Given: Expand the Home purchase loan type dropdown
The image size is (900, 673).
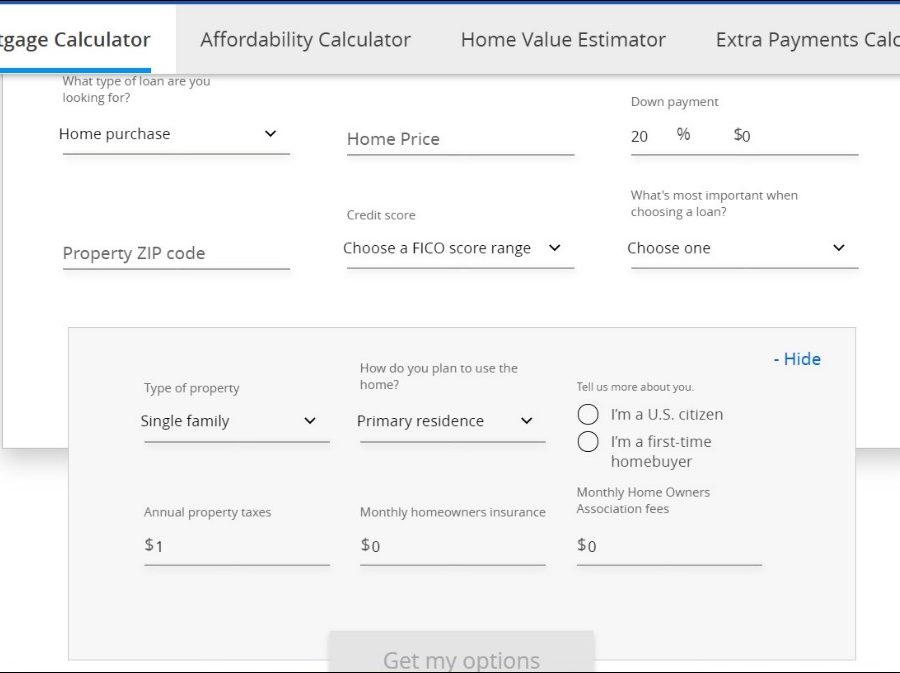Looking at the screenshot, I should pos(173,134).
